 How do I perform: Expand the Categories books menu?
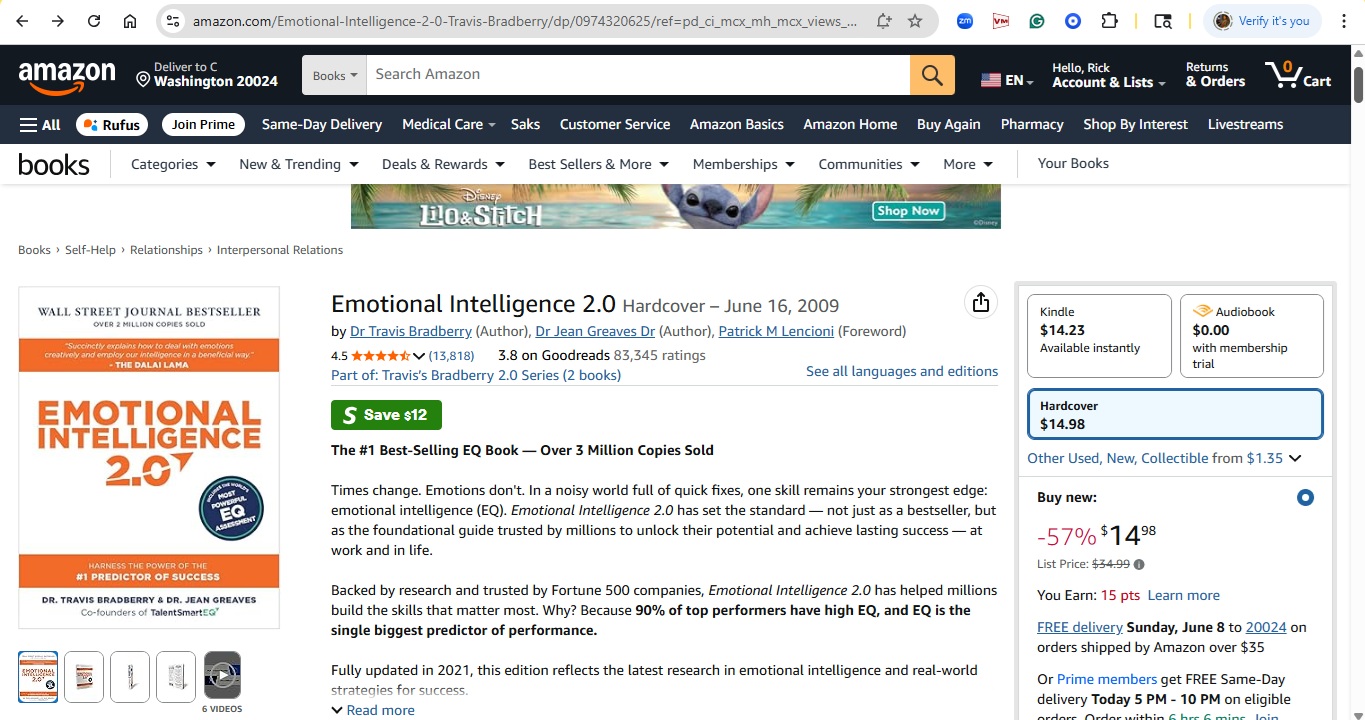click(x=173, y=164)
